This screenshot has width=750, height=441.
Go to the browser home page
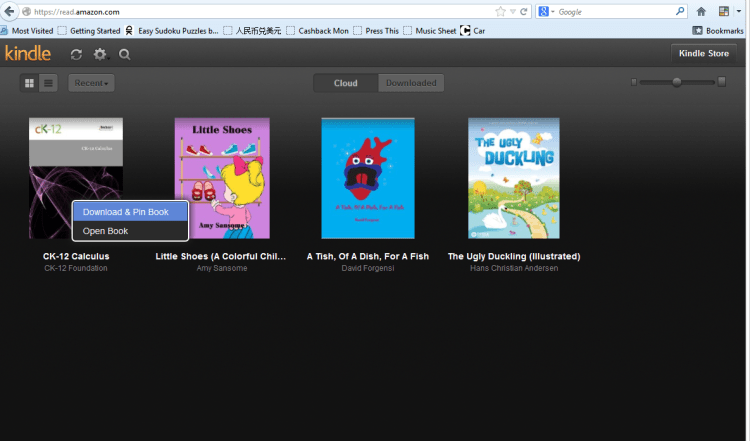click(x=701, y=11)
